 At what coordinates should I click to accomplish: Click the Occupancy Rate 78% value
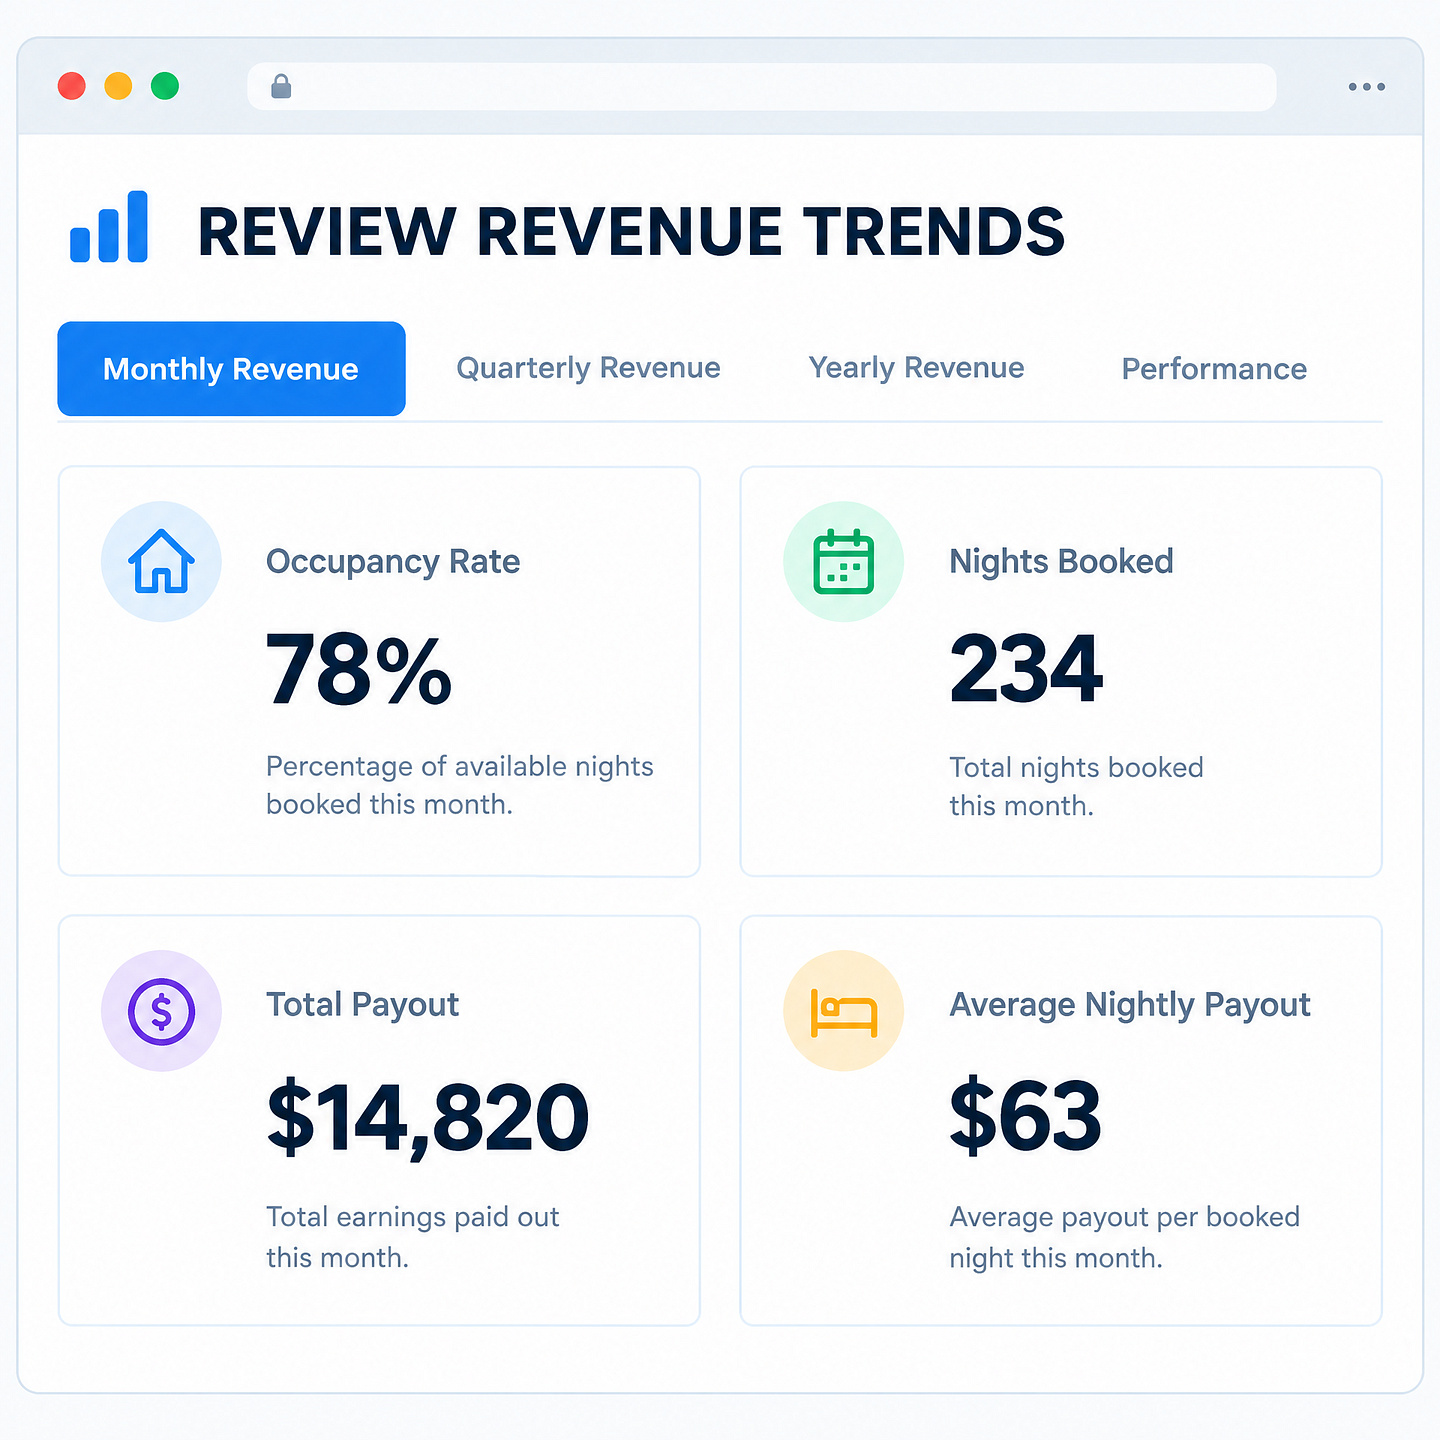pyautogui.click(x=359, y=670)
